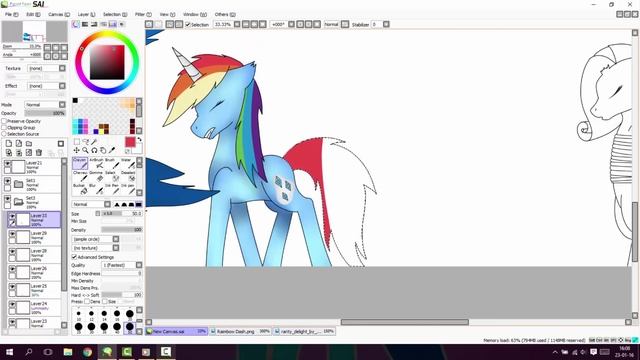Show the color wheel panel
Viewport: 640px width, 360px height.
point(76,24)
